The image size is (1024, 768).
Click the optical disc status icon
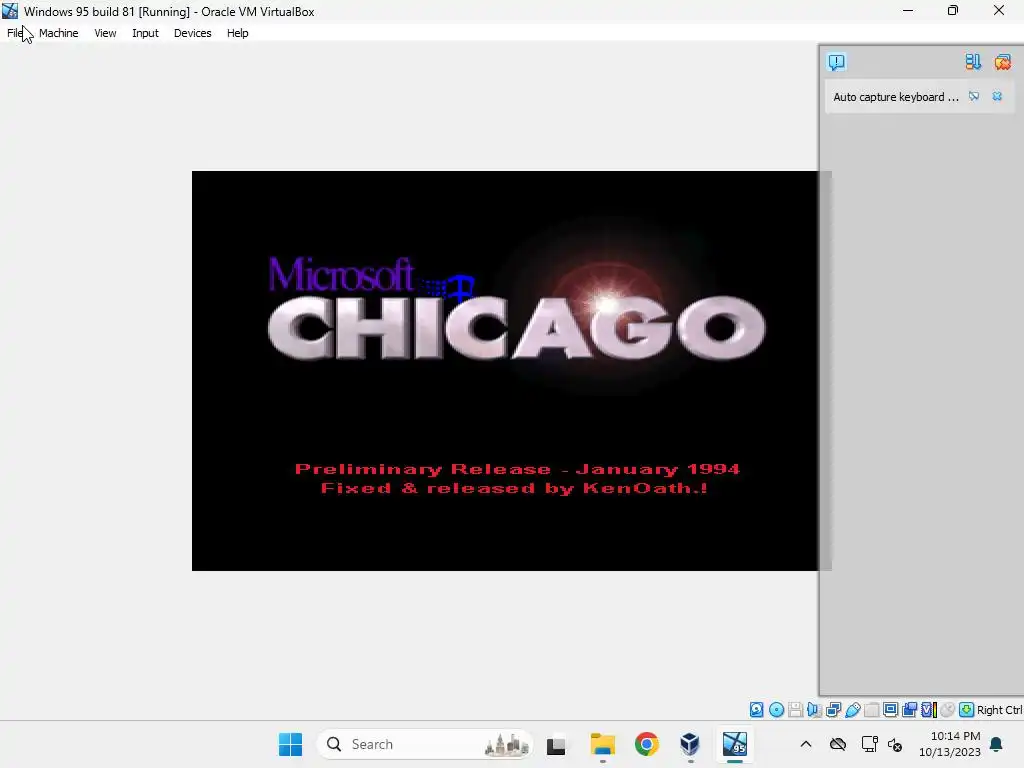776,710
